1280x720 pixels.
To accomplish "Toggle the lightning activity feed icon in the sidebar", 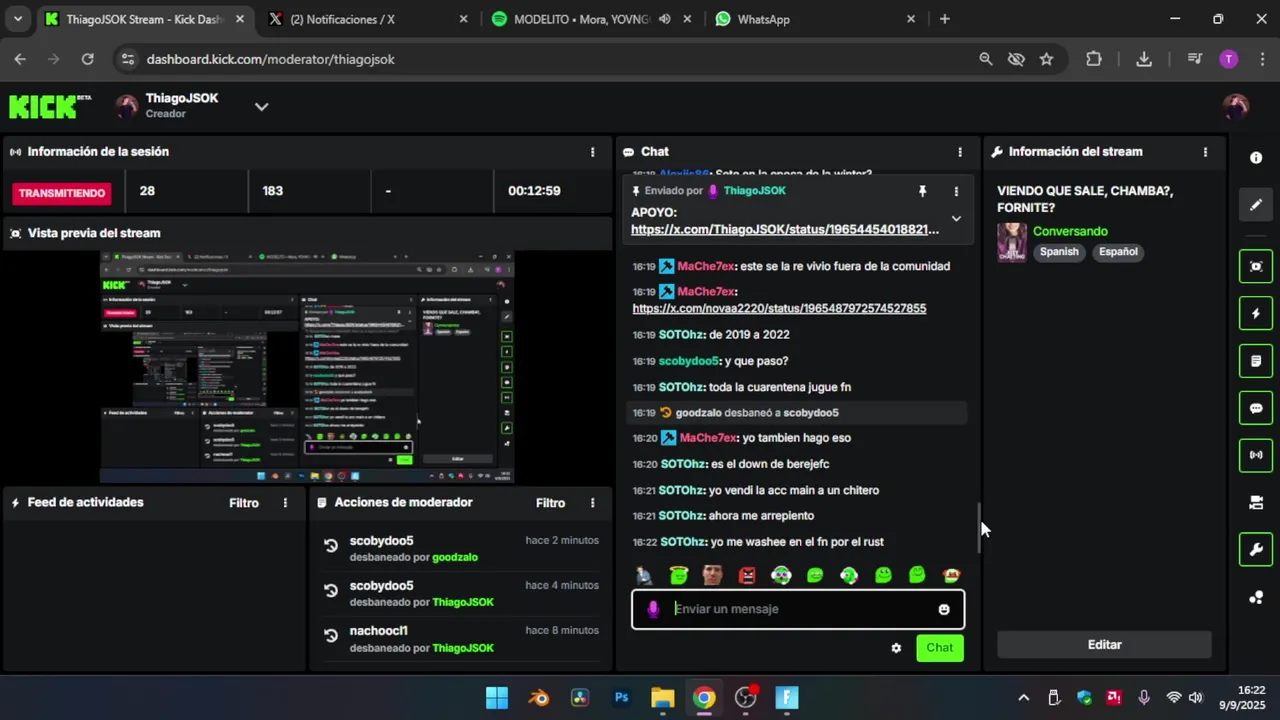I will 1256,314.
